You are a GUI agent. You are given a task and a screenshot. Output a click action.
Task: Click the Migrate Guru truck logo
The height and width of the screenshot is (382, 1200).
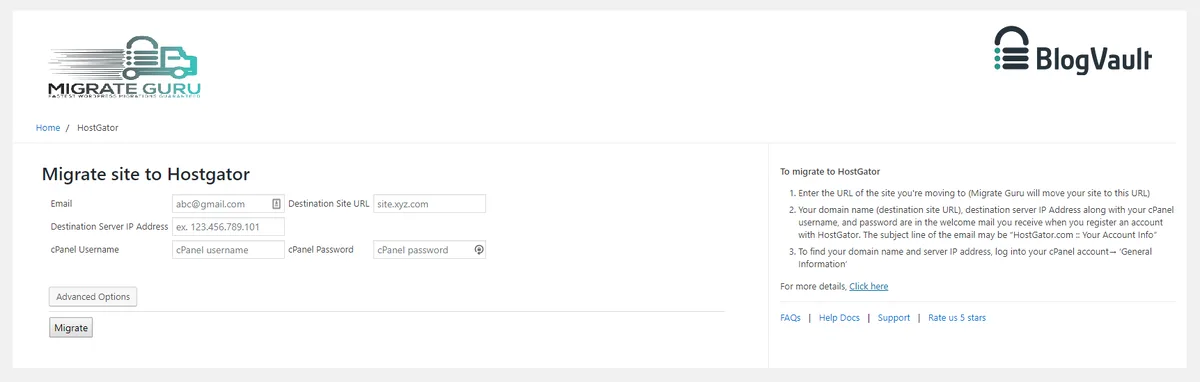coord(123,67)
